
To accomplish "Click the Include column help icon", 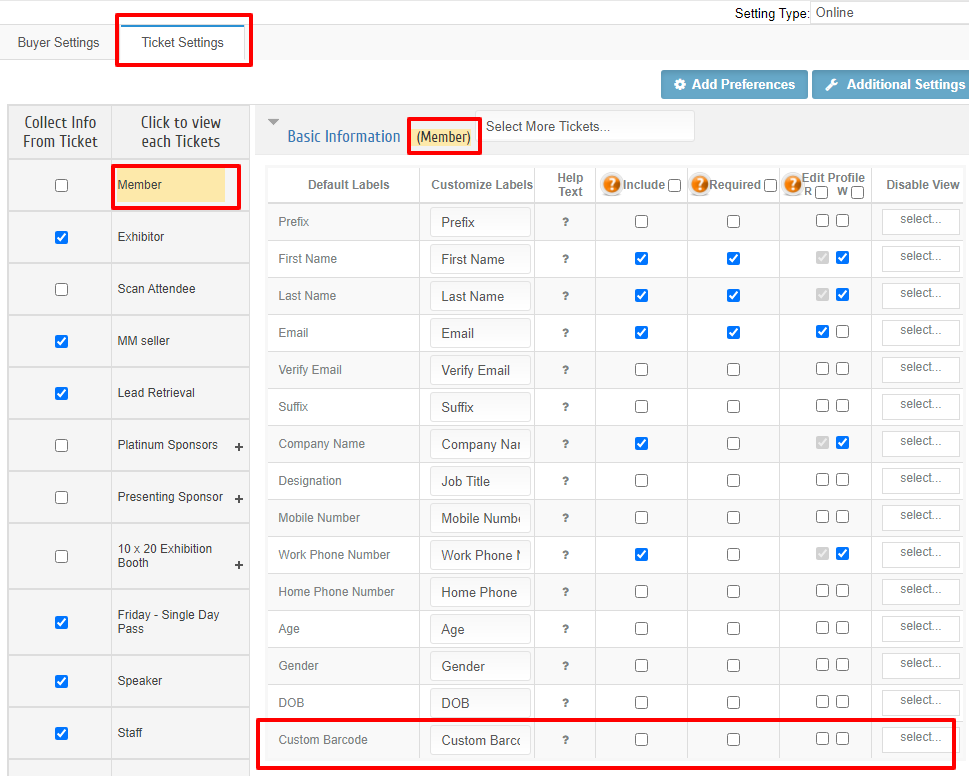I will pyautogui.click(x=611, y=184).
